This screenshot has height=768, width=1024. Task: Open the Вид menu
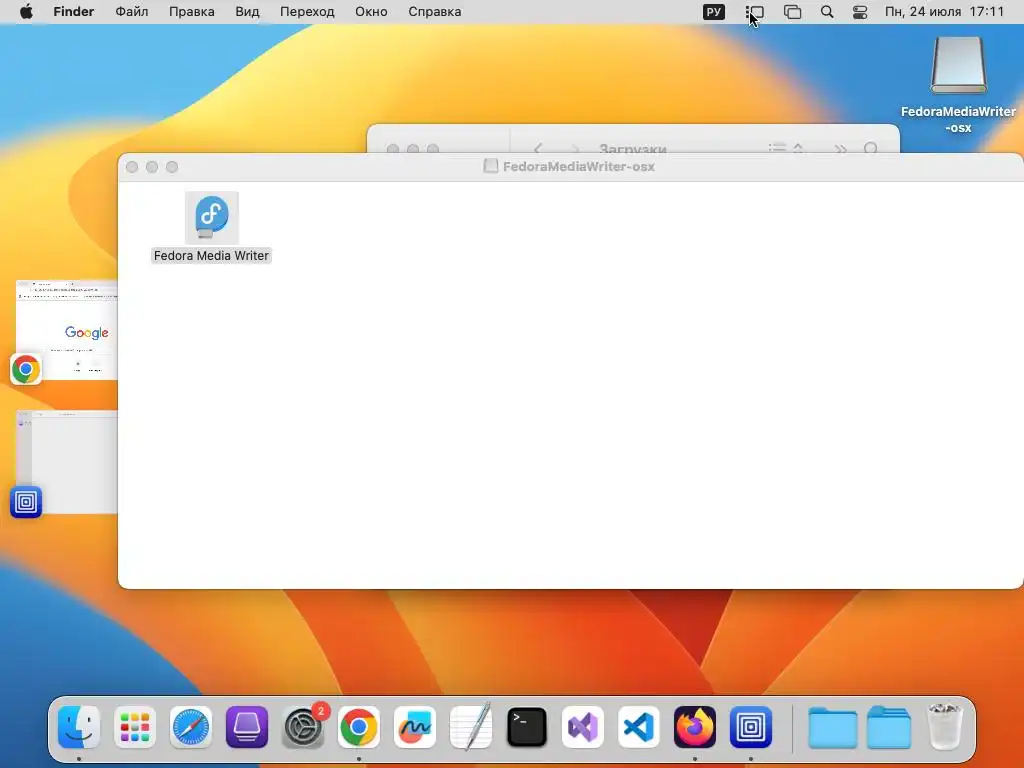click(247, 12)
